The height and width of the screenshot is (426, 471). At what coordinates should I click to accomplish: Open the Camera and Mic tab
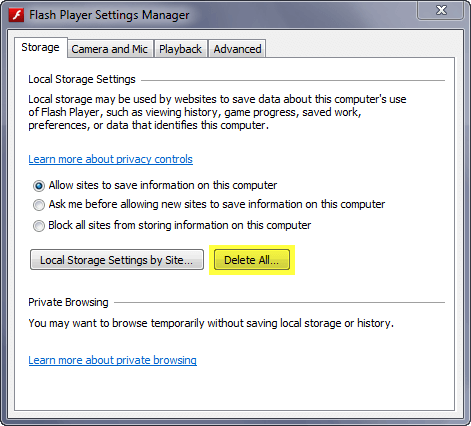[110, 49]
